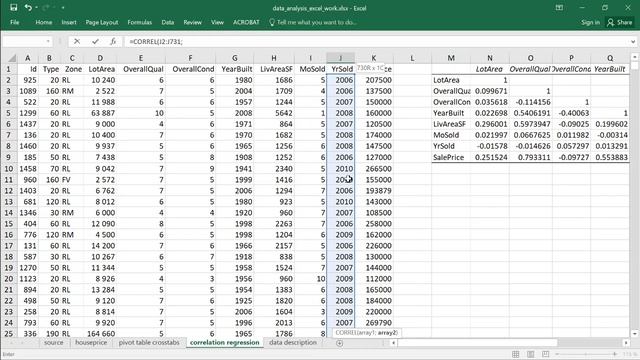Add a new sheet with plus icon
640x360 pixels.
[x=339, y=343]
